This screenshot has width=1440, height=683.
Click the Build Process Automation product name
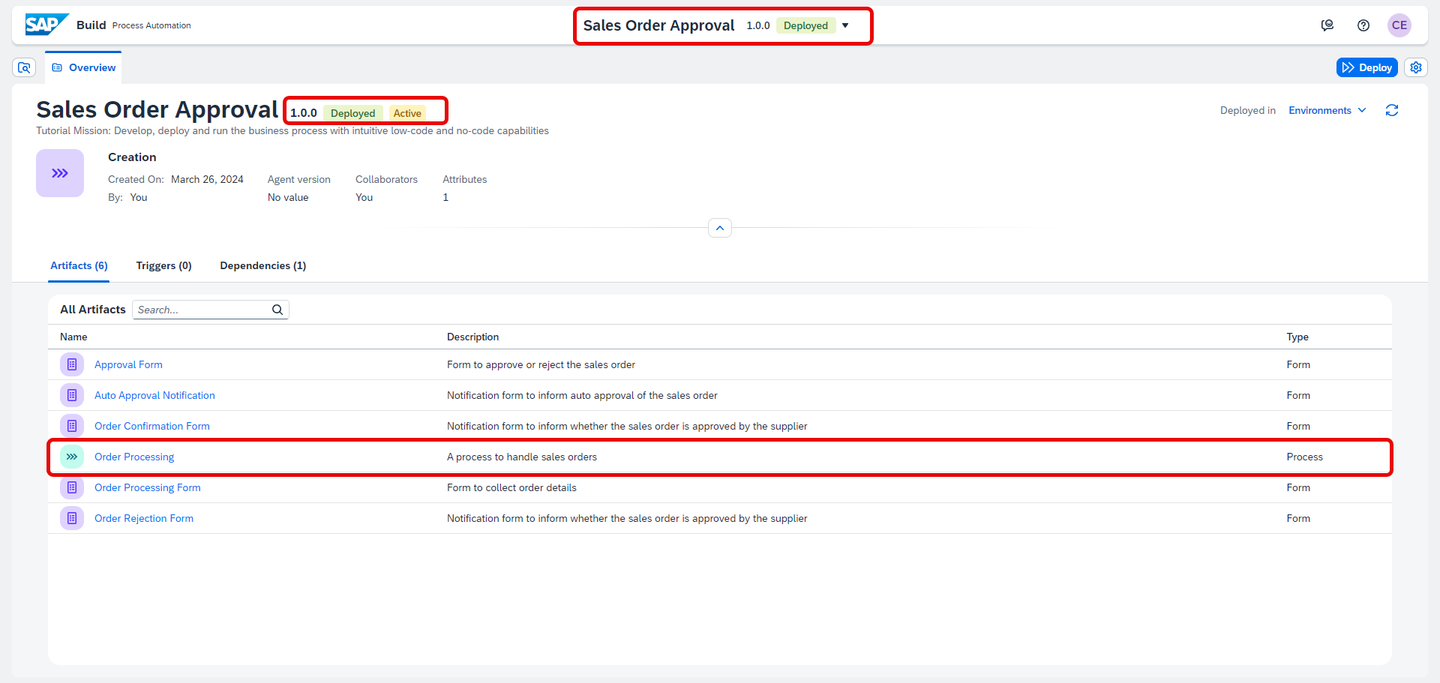click(x=134, y=25)
